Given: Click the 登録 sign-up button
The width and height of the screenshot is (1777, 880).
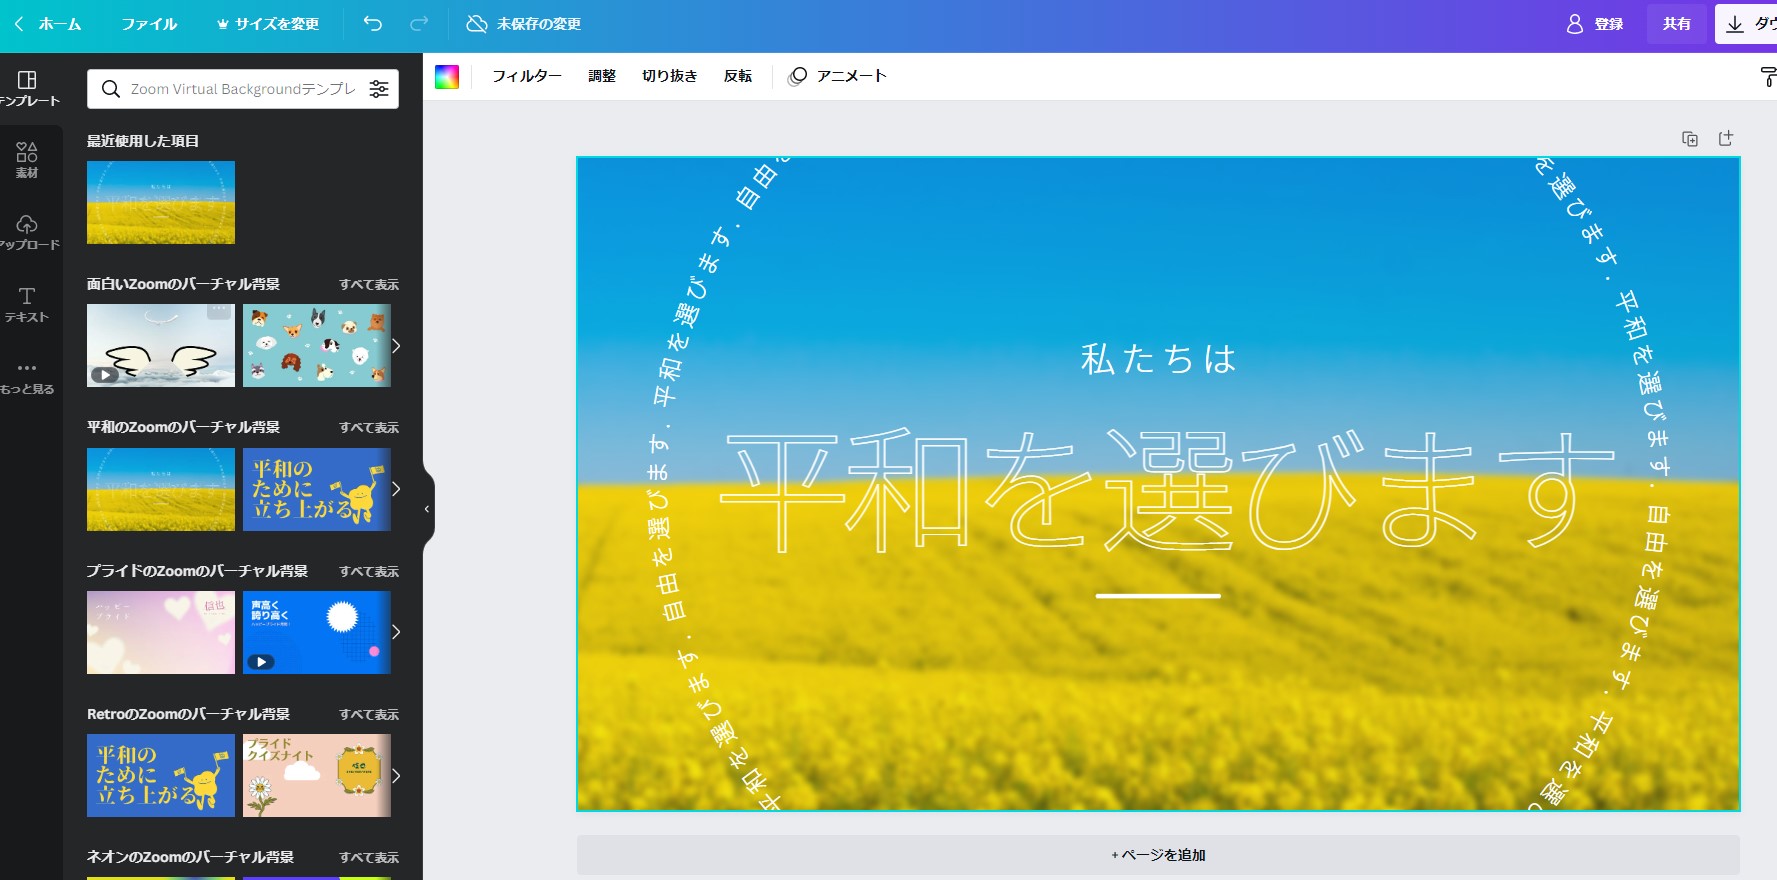Looking at the screenshot, I should pyautogui.click(x=1594, y=24).
